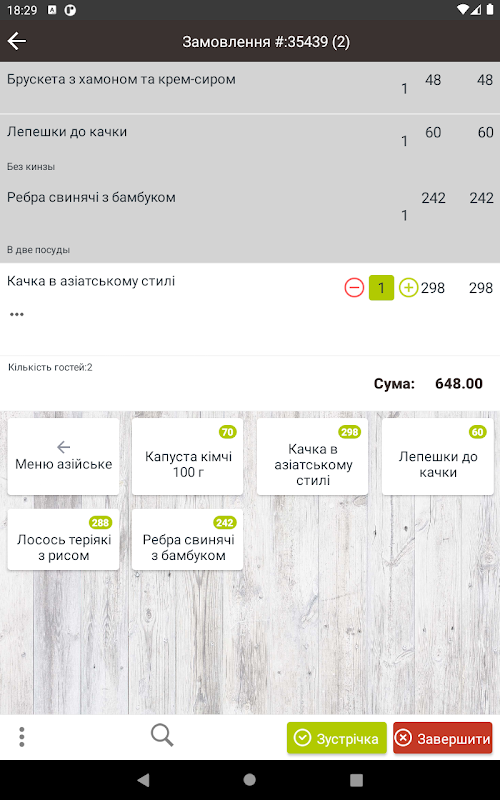The height and width of the screenshot is (800, 500).
Task: Go back to Меню азійське category
Action: (63, 457)
